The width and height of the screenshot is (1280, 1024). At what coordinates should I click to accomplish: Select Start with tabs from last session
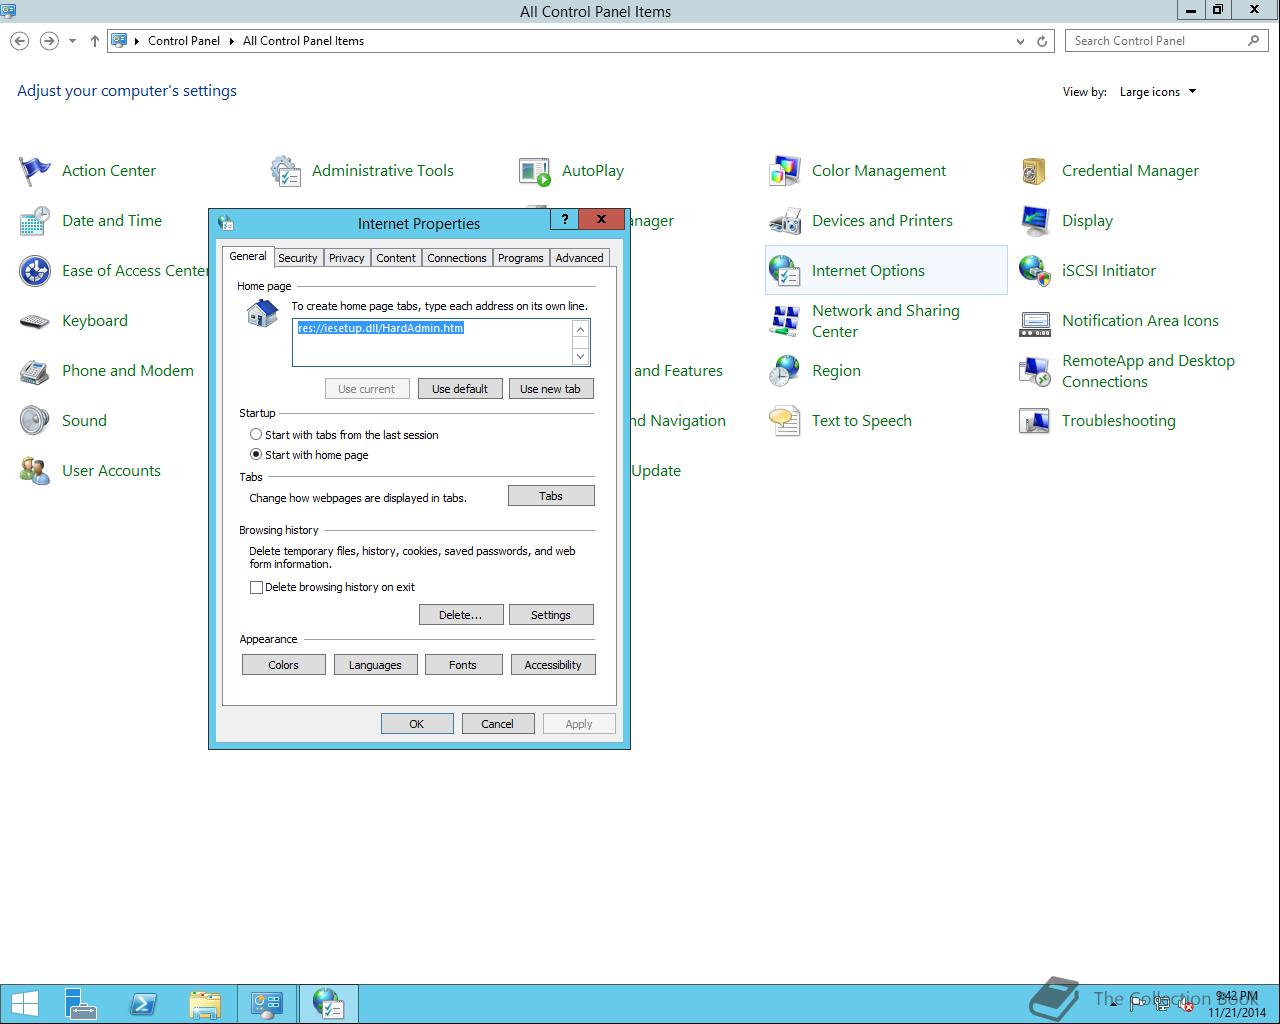[256, 435]
